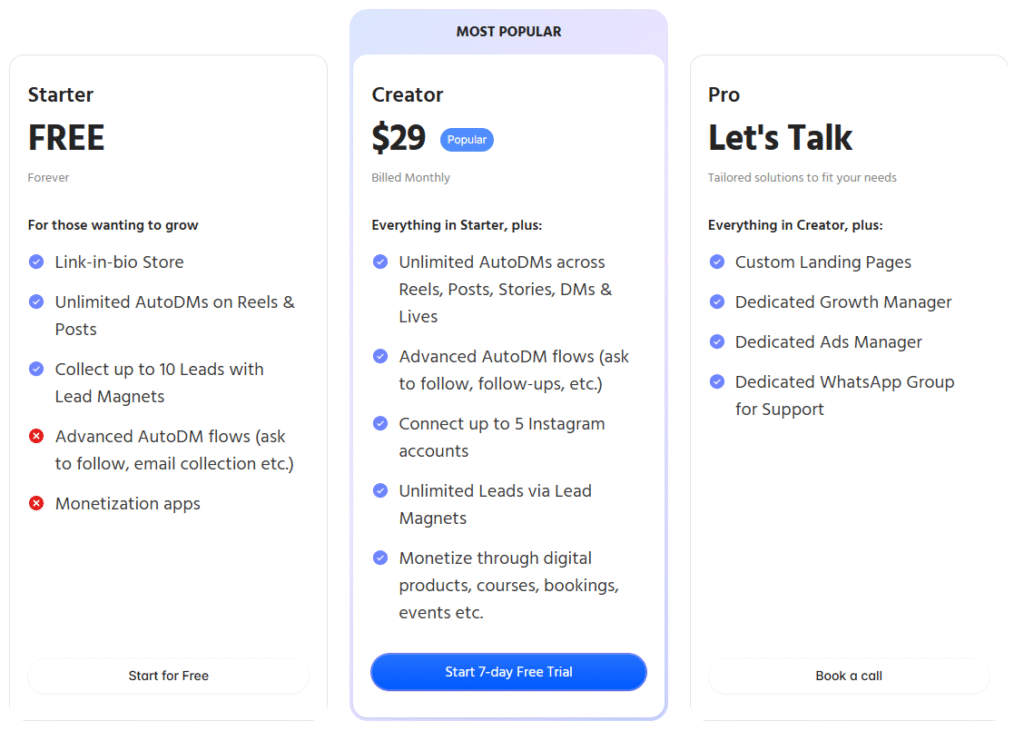Click the checkmark next to Dedicated Growth Manager

717,302
